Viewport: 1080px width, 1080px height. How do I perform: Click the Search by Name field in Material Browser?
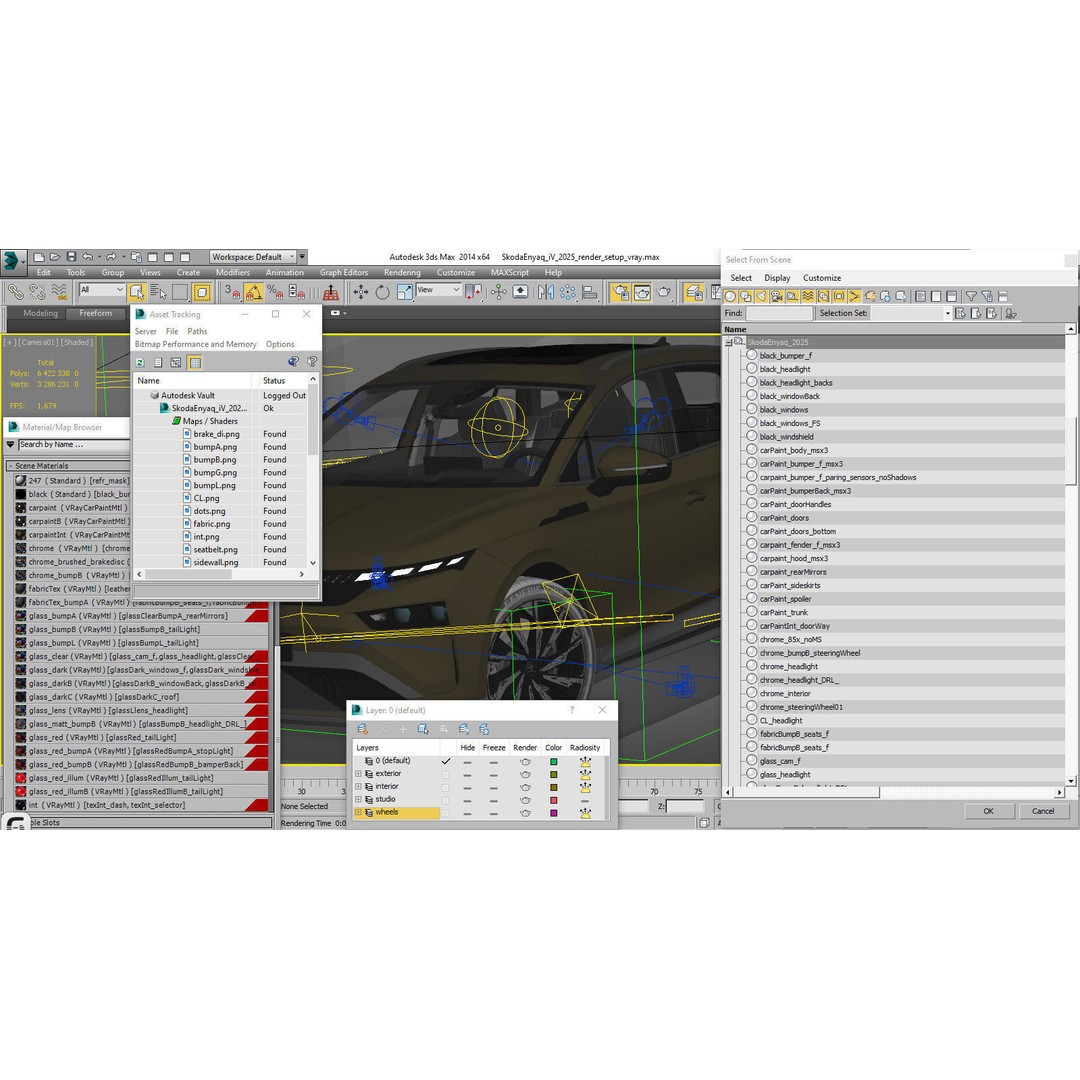pos(74,445)
